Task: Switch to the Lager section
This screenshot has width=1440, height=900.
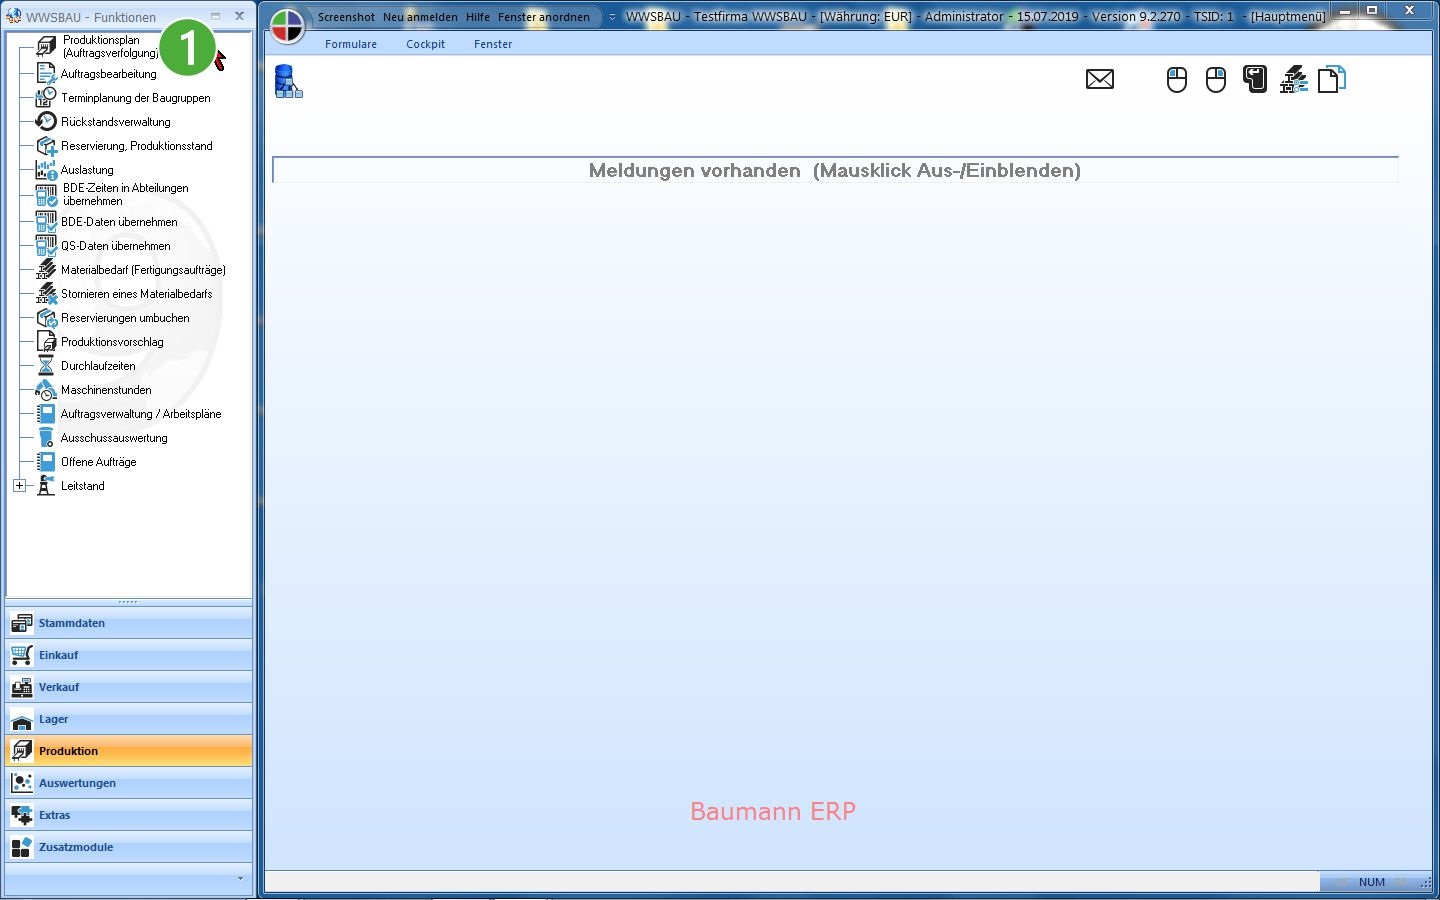Action: (x=128, y=719)
